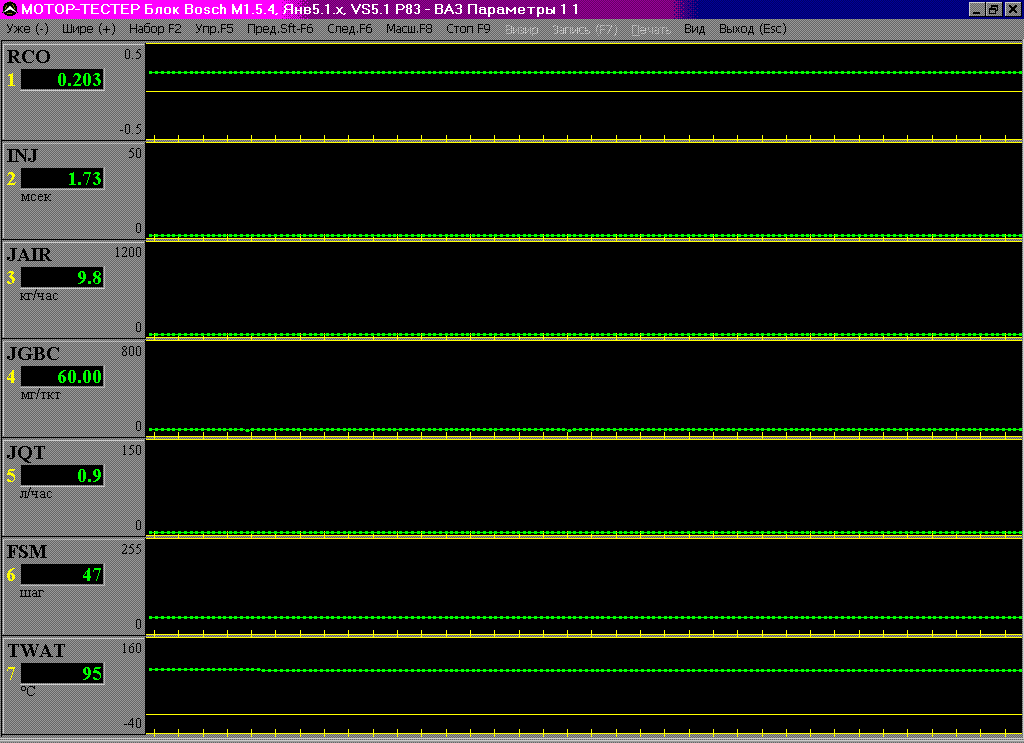Click the JGBC value field 60.00
Image resolution: width=1024 pixels, height=743 pixels.
click(x=62, y=377)
